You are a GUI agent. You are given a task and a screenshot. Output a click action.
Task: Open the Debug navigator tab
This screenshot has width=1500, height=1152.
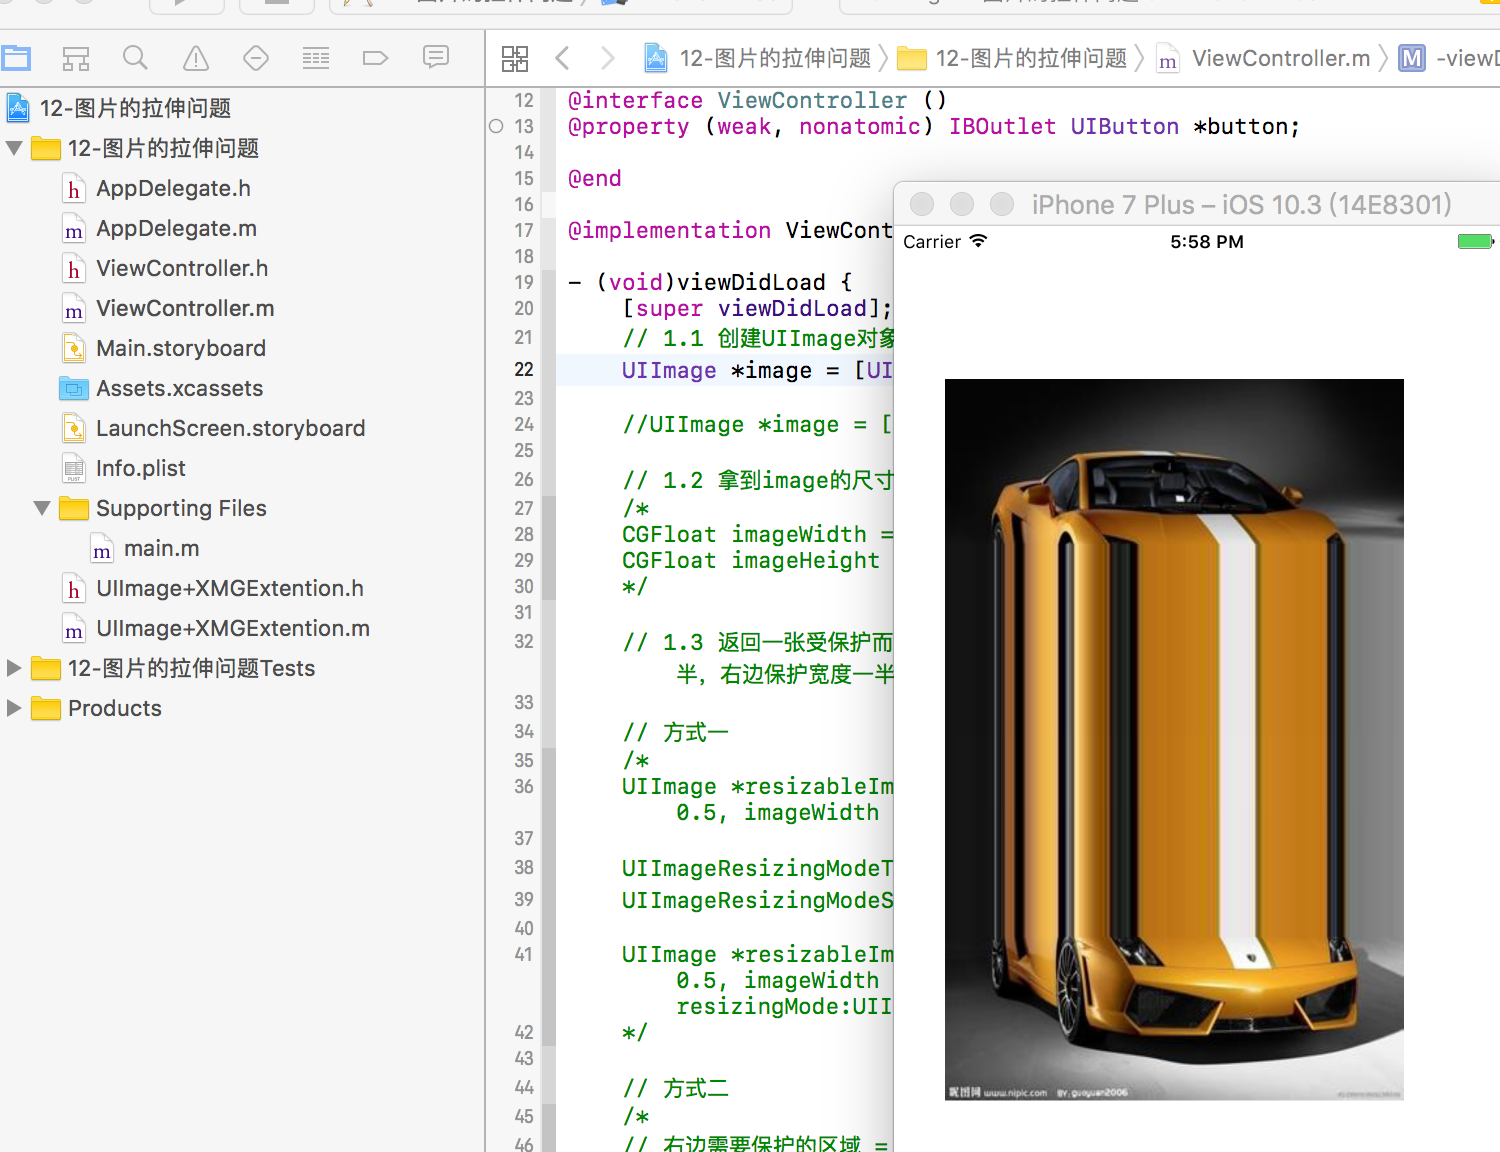tap(316, 58)
